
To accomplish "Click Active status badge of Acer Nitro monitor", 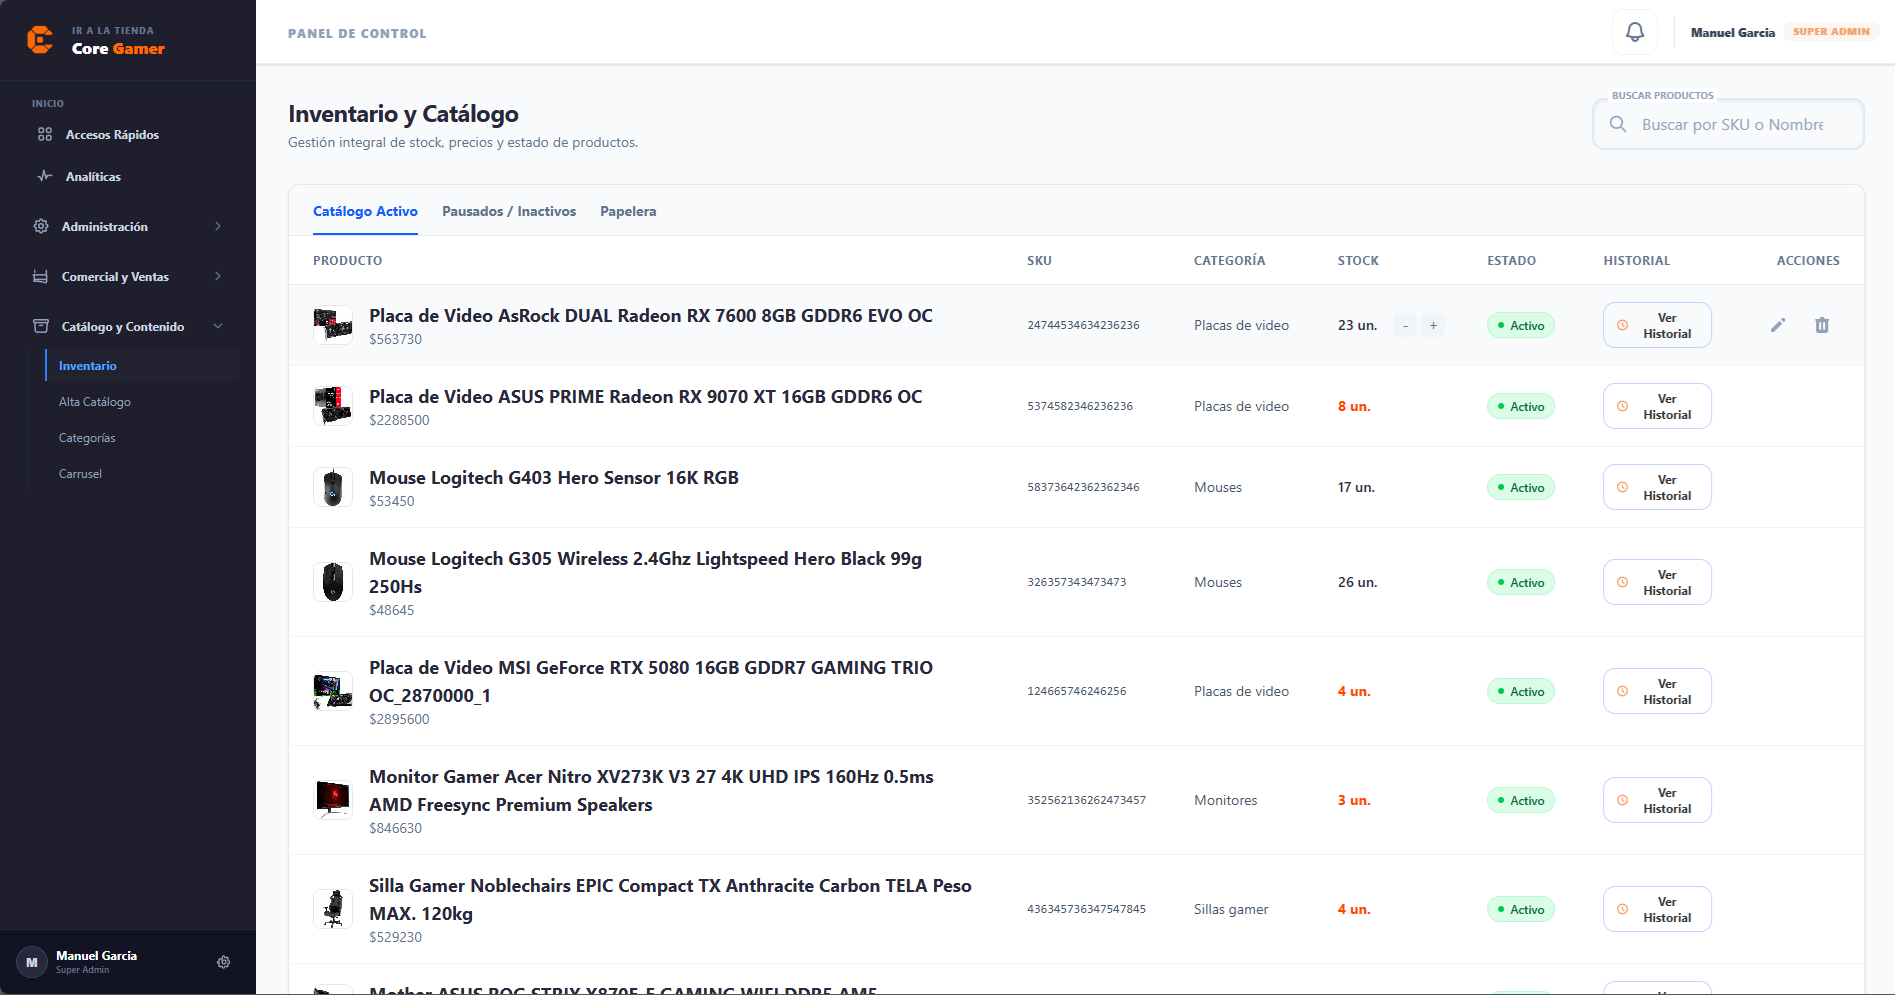I will click(x=1521, y=800).
